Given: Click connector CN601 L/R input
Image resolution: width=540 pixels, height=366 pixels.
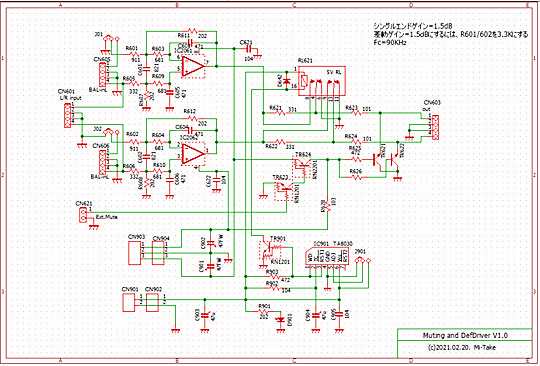Looking at the screenshot, I should pos(68,115).
